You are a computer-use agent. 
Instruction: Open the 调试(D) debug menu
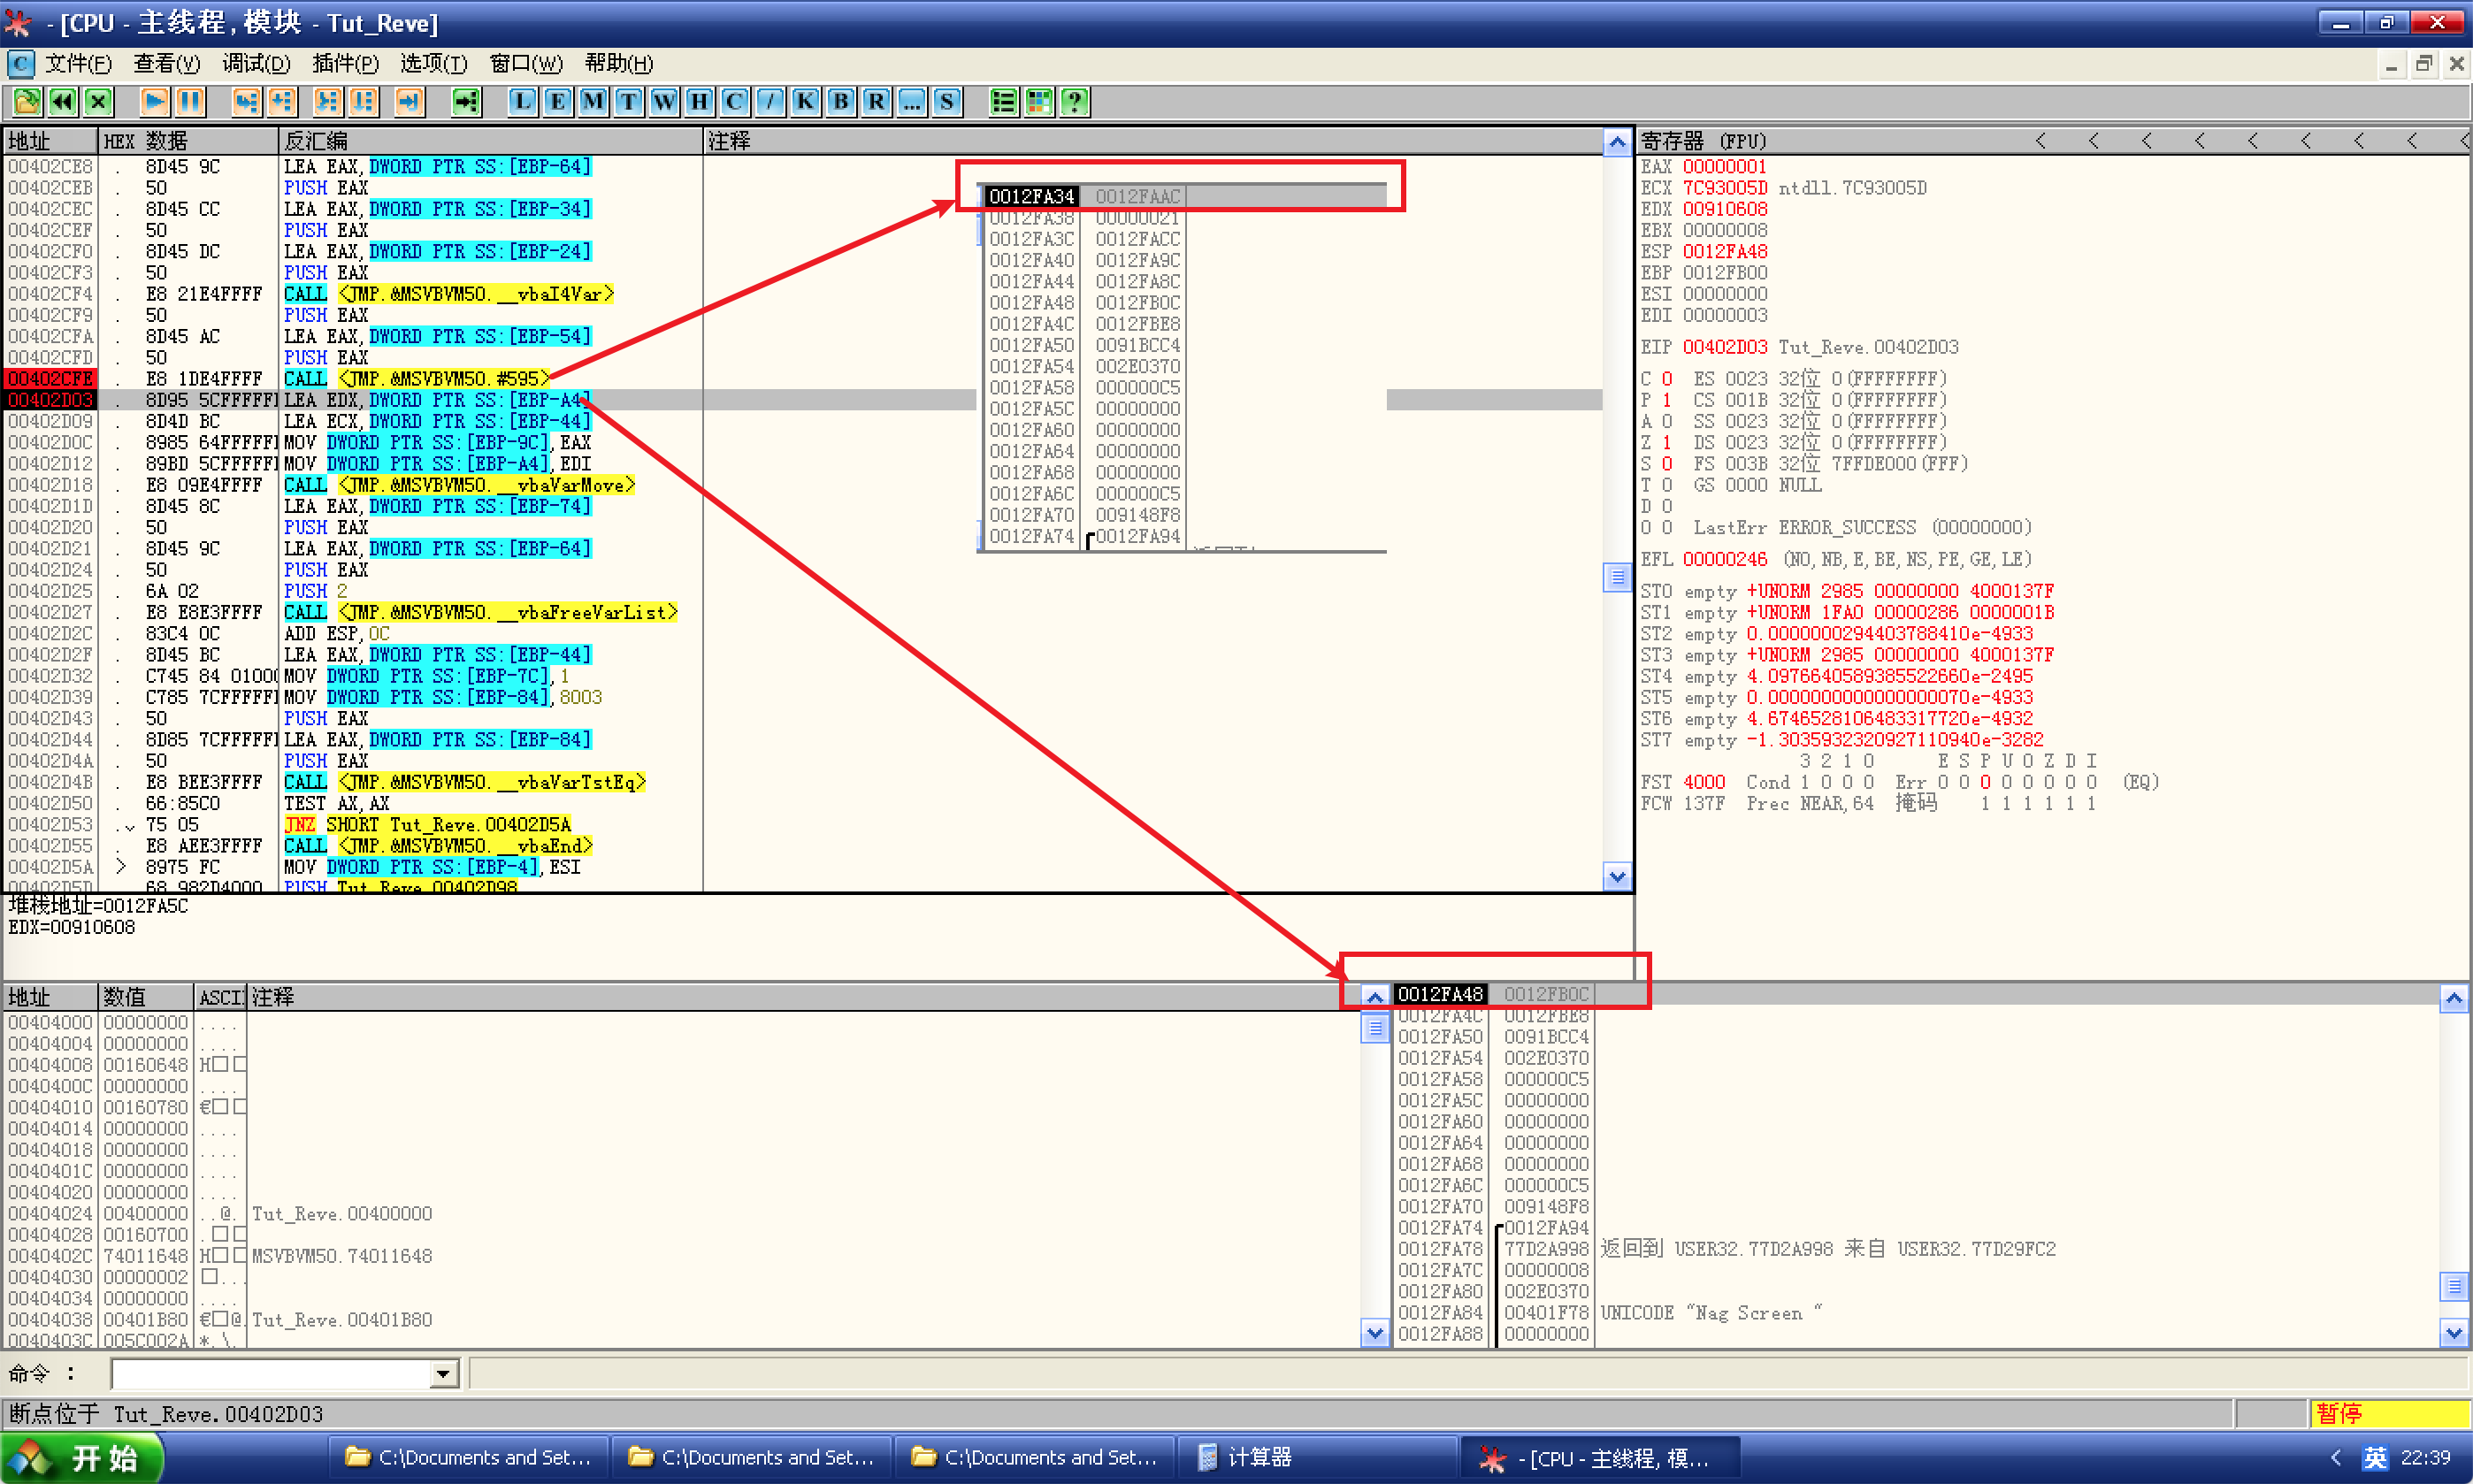[256, 64]
